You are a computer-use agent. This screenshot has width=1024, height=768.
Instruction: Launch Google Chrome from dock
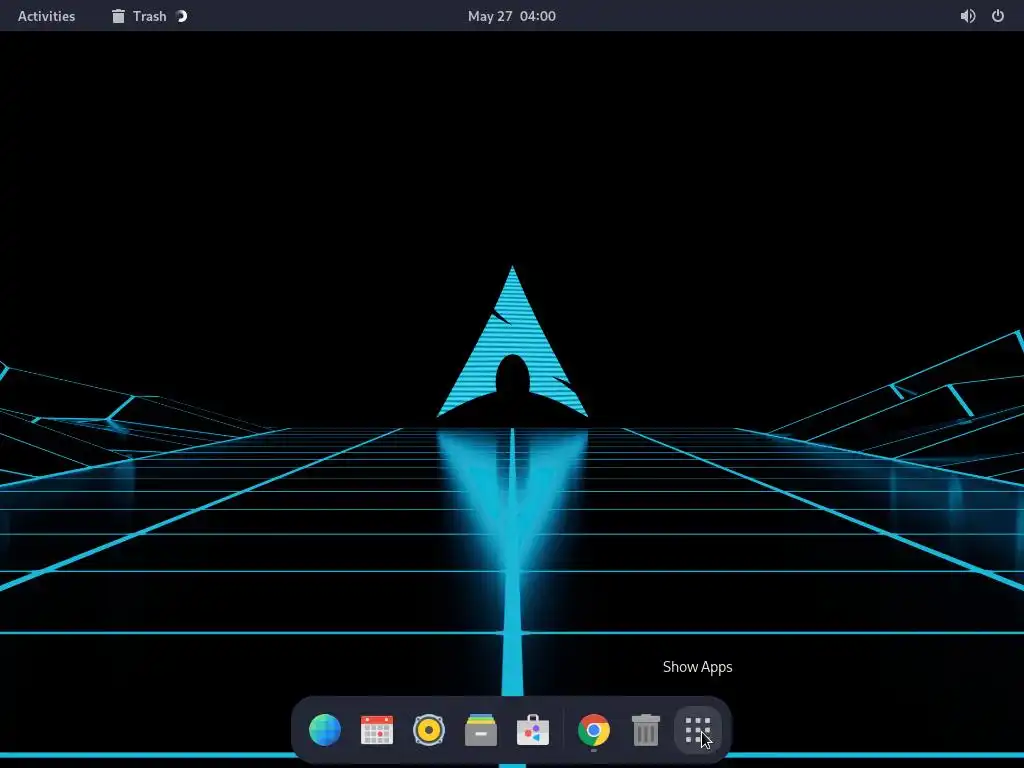594,729
